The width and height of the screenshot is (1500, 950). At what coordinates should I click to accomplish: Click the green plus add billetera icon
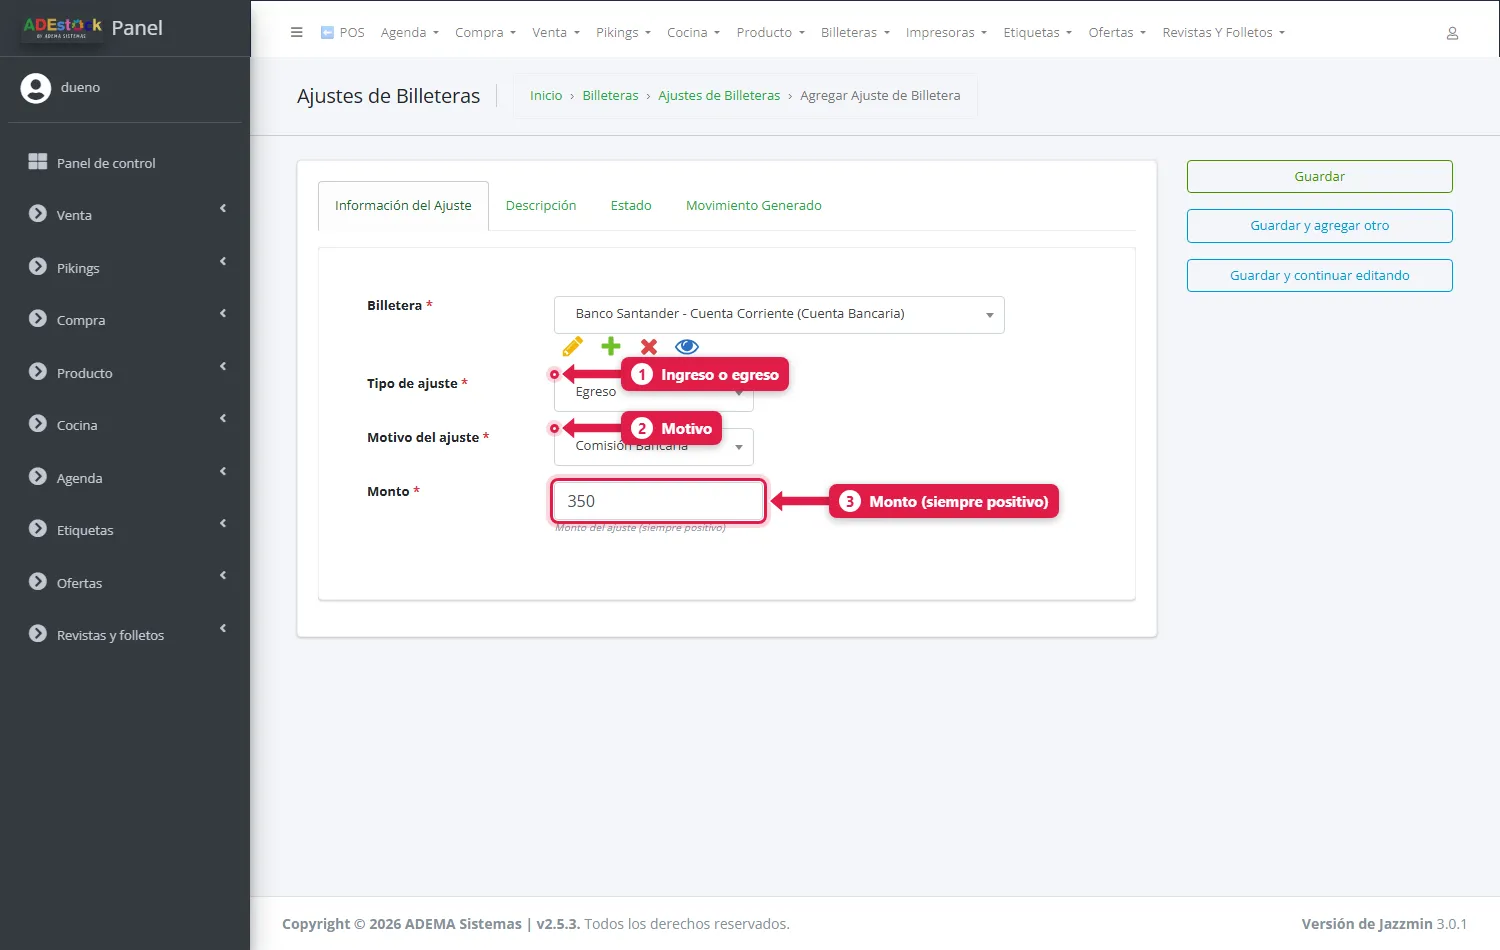[x=611, y=347]
